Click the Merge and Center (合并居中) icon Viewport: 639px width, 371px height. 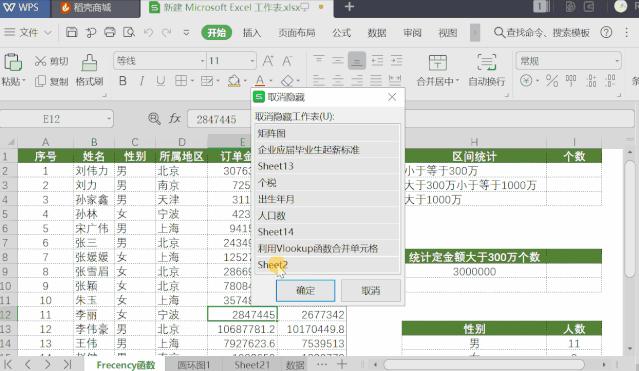click(438, 62)
